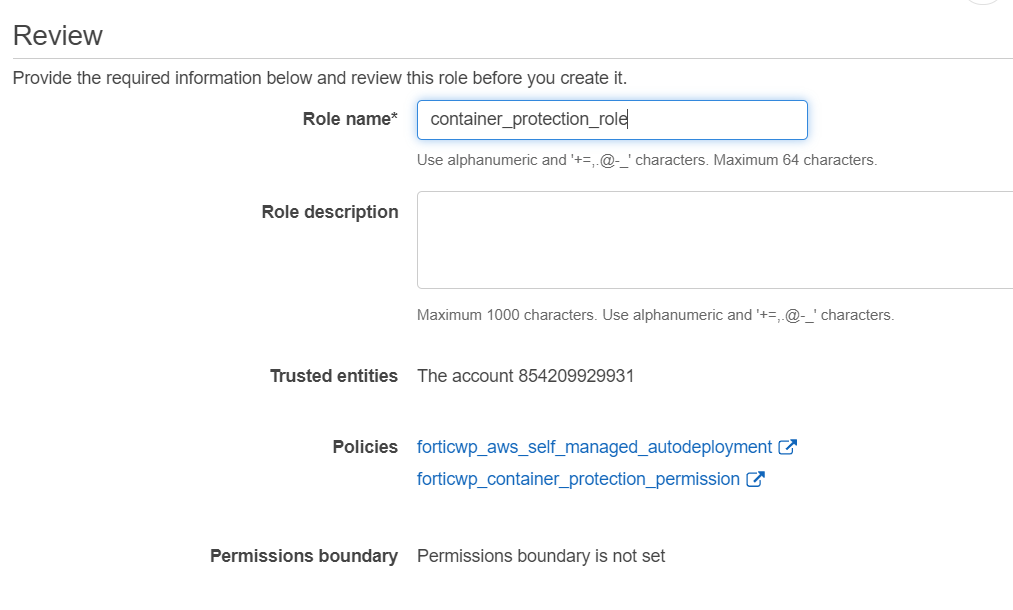Image resolution: width=1013 pixels, height=610 pixels.
Task: Open the forticwp_container_protection_permission policy link
Action: pyautogui.click(x=578, y=480)
